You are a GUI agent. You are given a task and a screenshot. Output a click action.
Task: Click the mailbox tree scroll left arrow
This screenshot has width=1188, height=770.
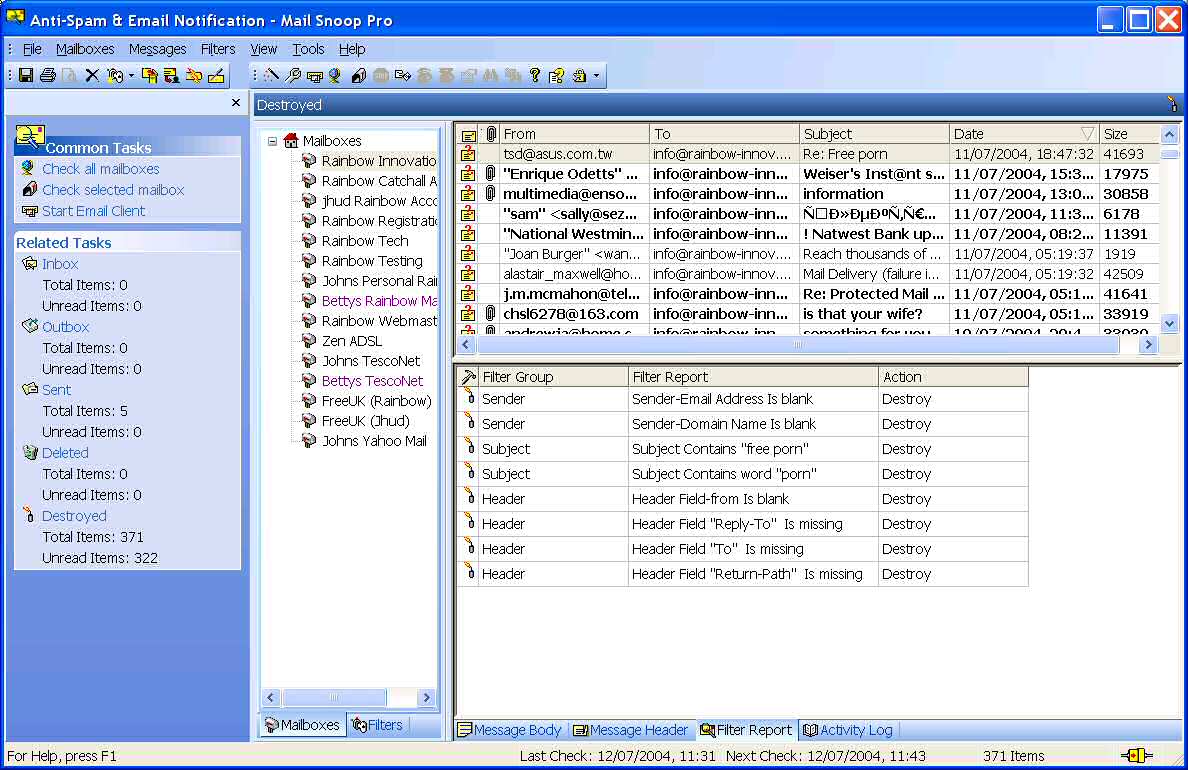click(271, 697)
